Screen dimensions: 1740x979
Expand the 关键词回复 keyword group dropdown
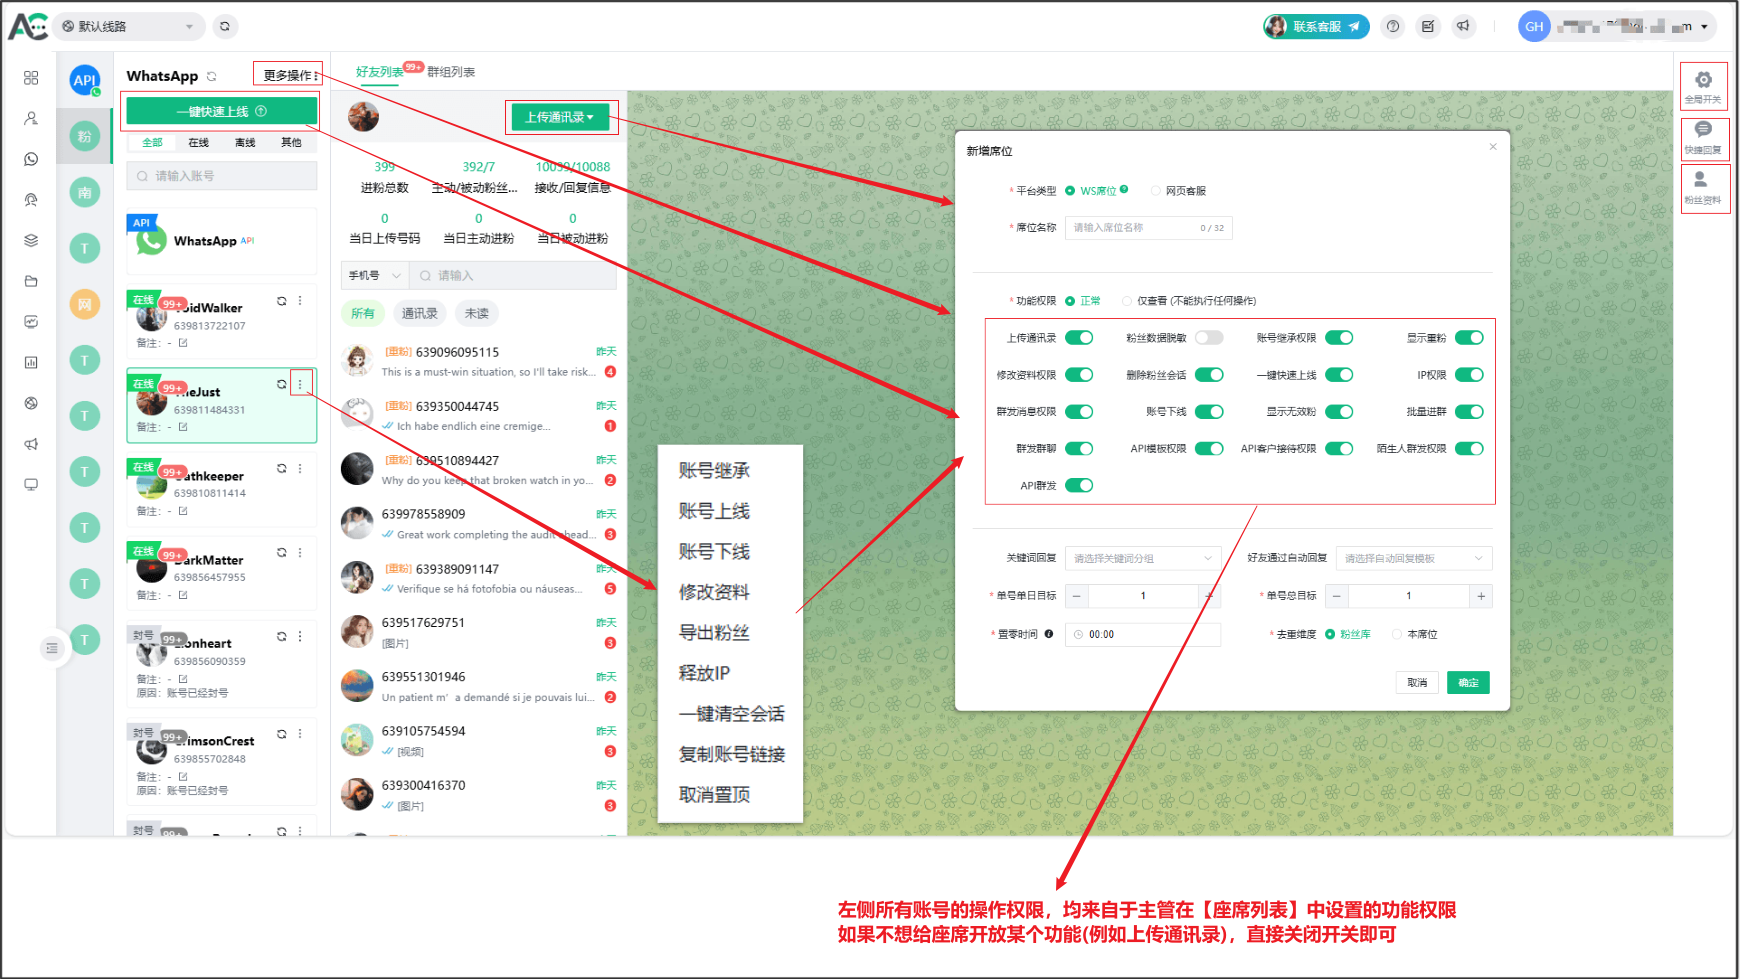click(1142, 558)
